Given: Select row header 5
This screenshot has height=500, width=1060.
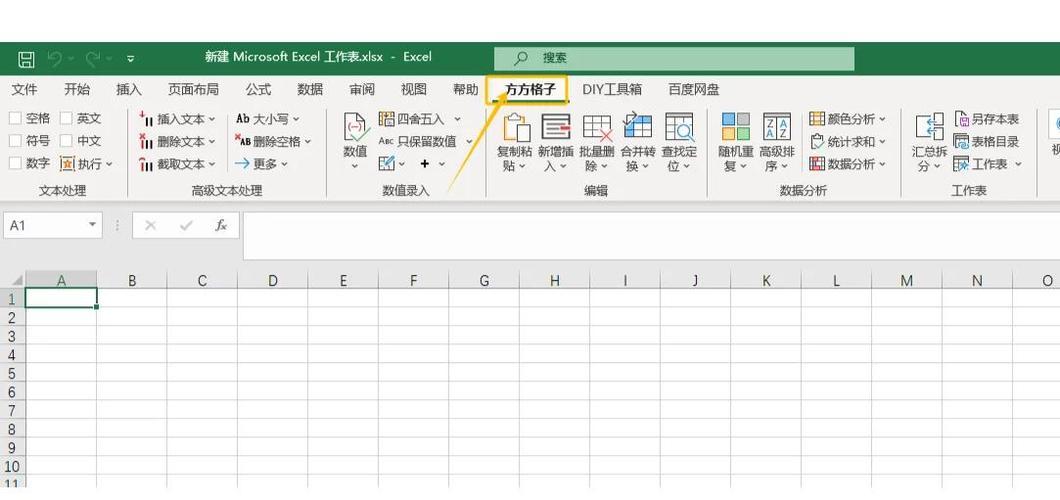Looking at the screenshot, I should (11, 373).
